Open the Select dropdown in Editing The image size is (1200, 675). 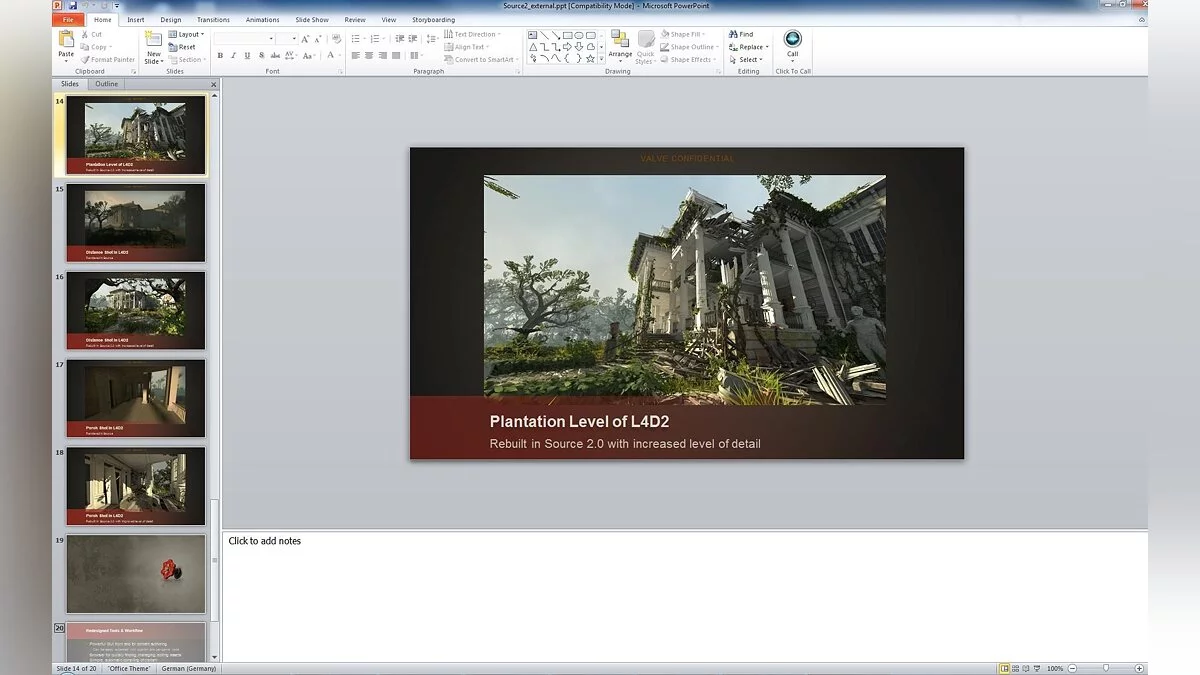[746, 59]
